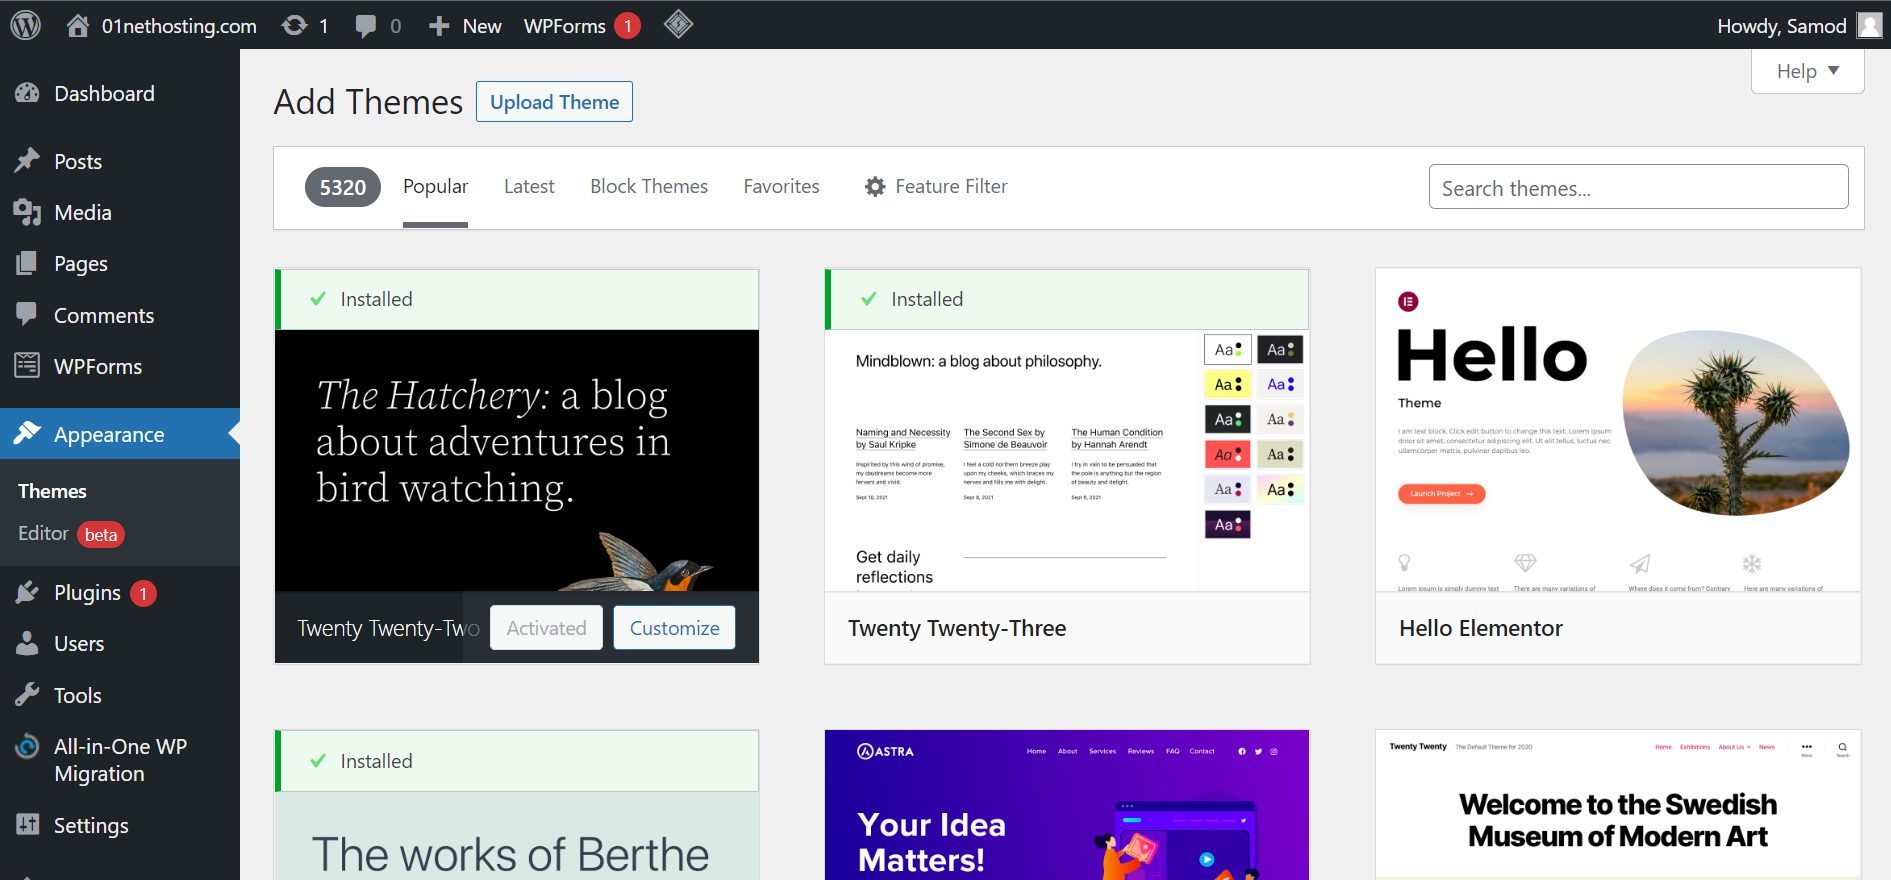Open the Astra theme screenshot
The width and height of the screenshot is (1891, 880).
click(1067, 805)
